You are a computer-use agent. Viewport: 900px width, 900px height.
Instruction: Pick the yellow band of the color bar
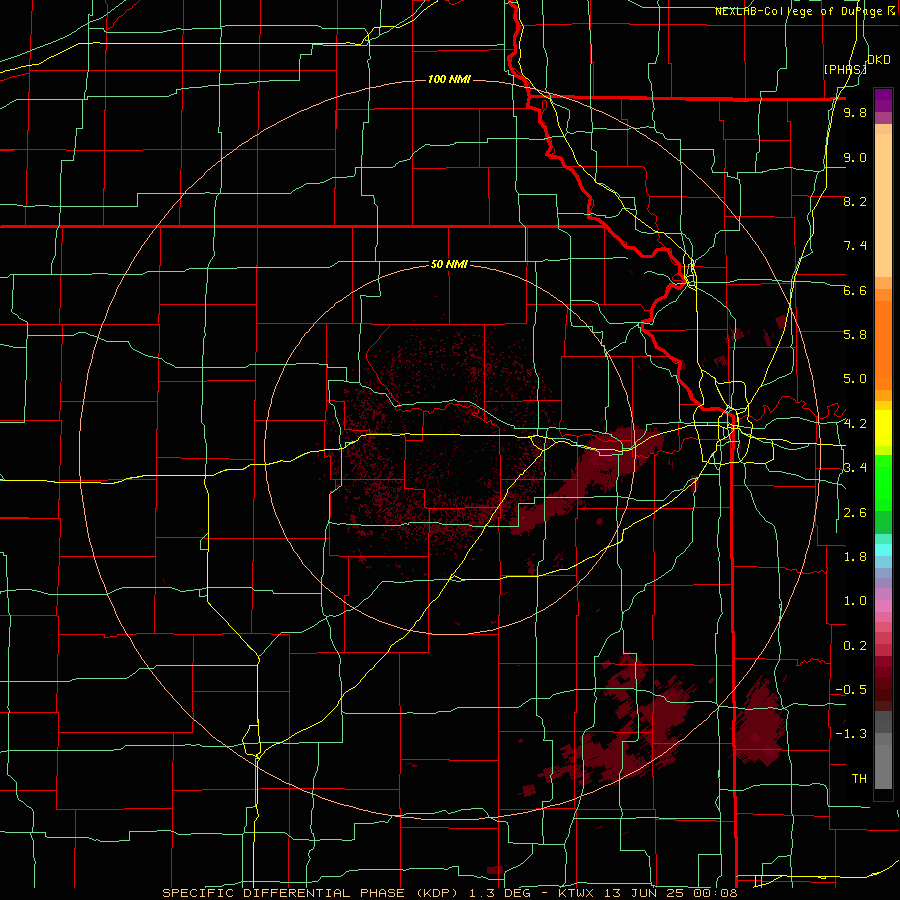click(883, 428)
